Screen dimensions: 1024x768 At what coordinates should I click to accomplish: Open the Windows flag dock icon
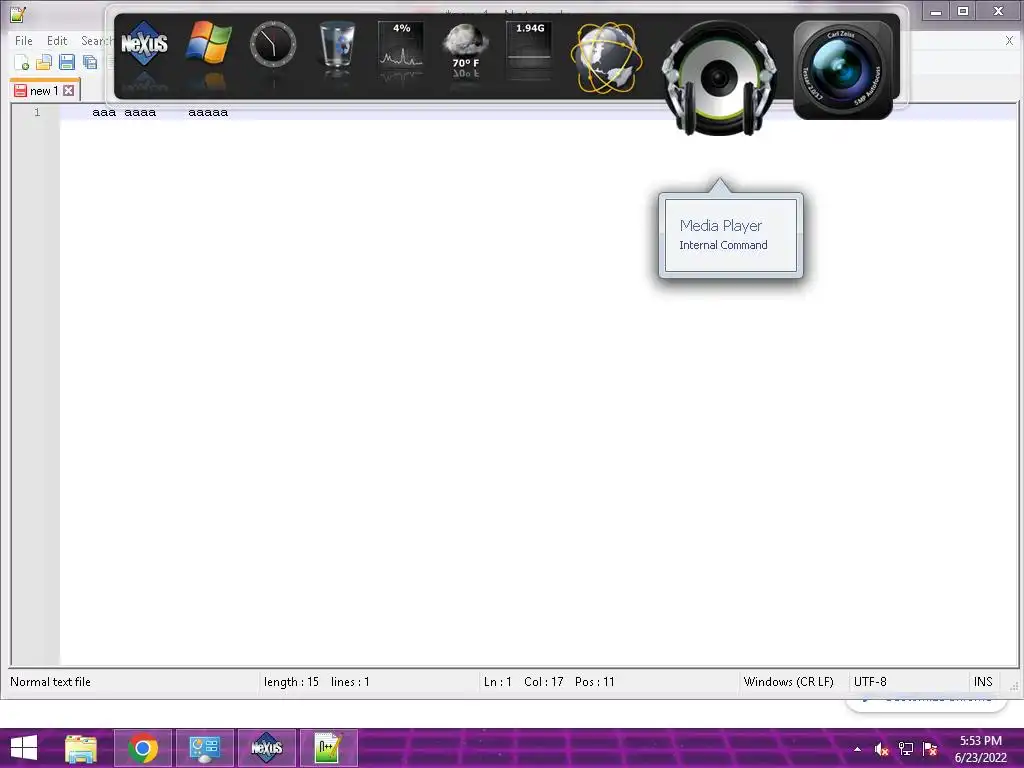coord(208,43)
